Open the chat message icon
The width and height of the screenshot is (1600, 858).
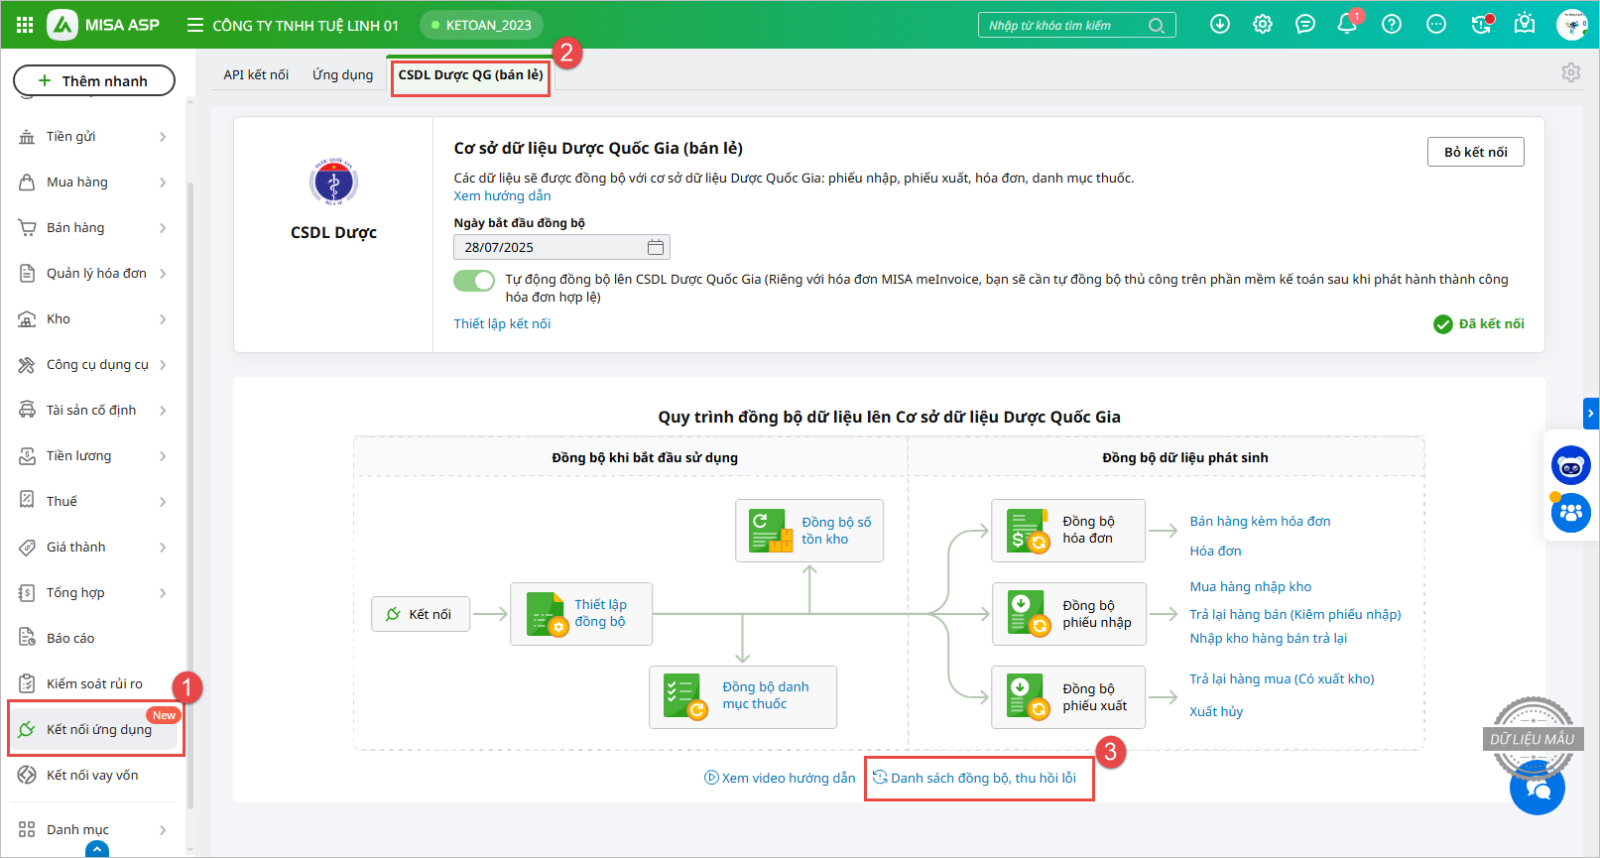click(1305, 24)
